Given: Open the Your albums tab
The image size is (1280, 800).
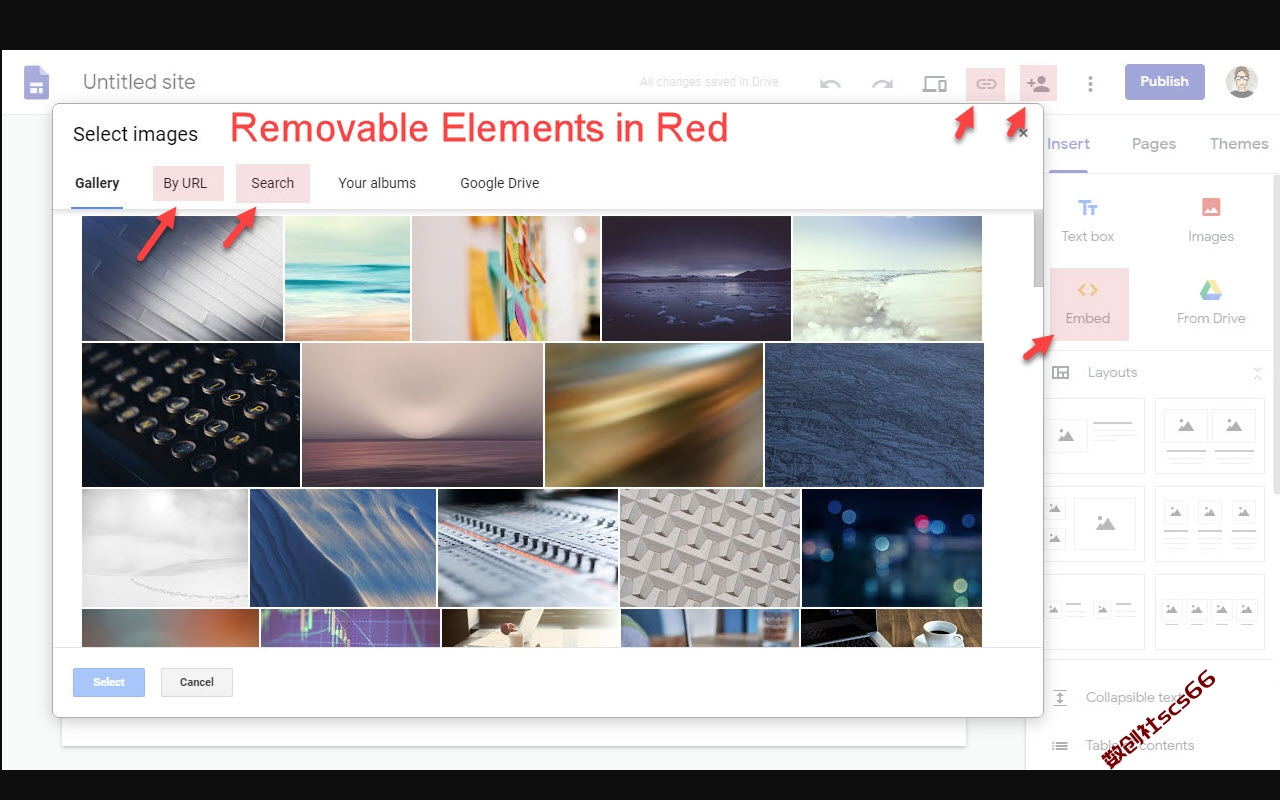Looking at the screenshot, I should pyautogui.click(x=377, y=183).
